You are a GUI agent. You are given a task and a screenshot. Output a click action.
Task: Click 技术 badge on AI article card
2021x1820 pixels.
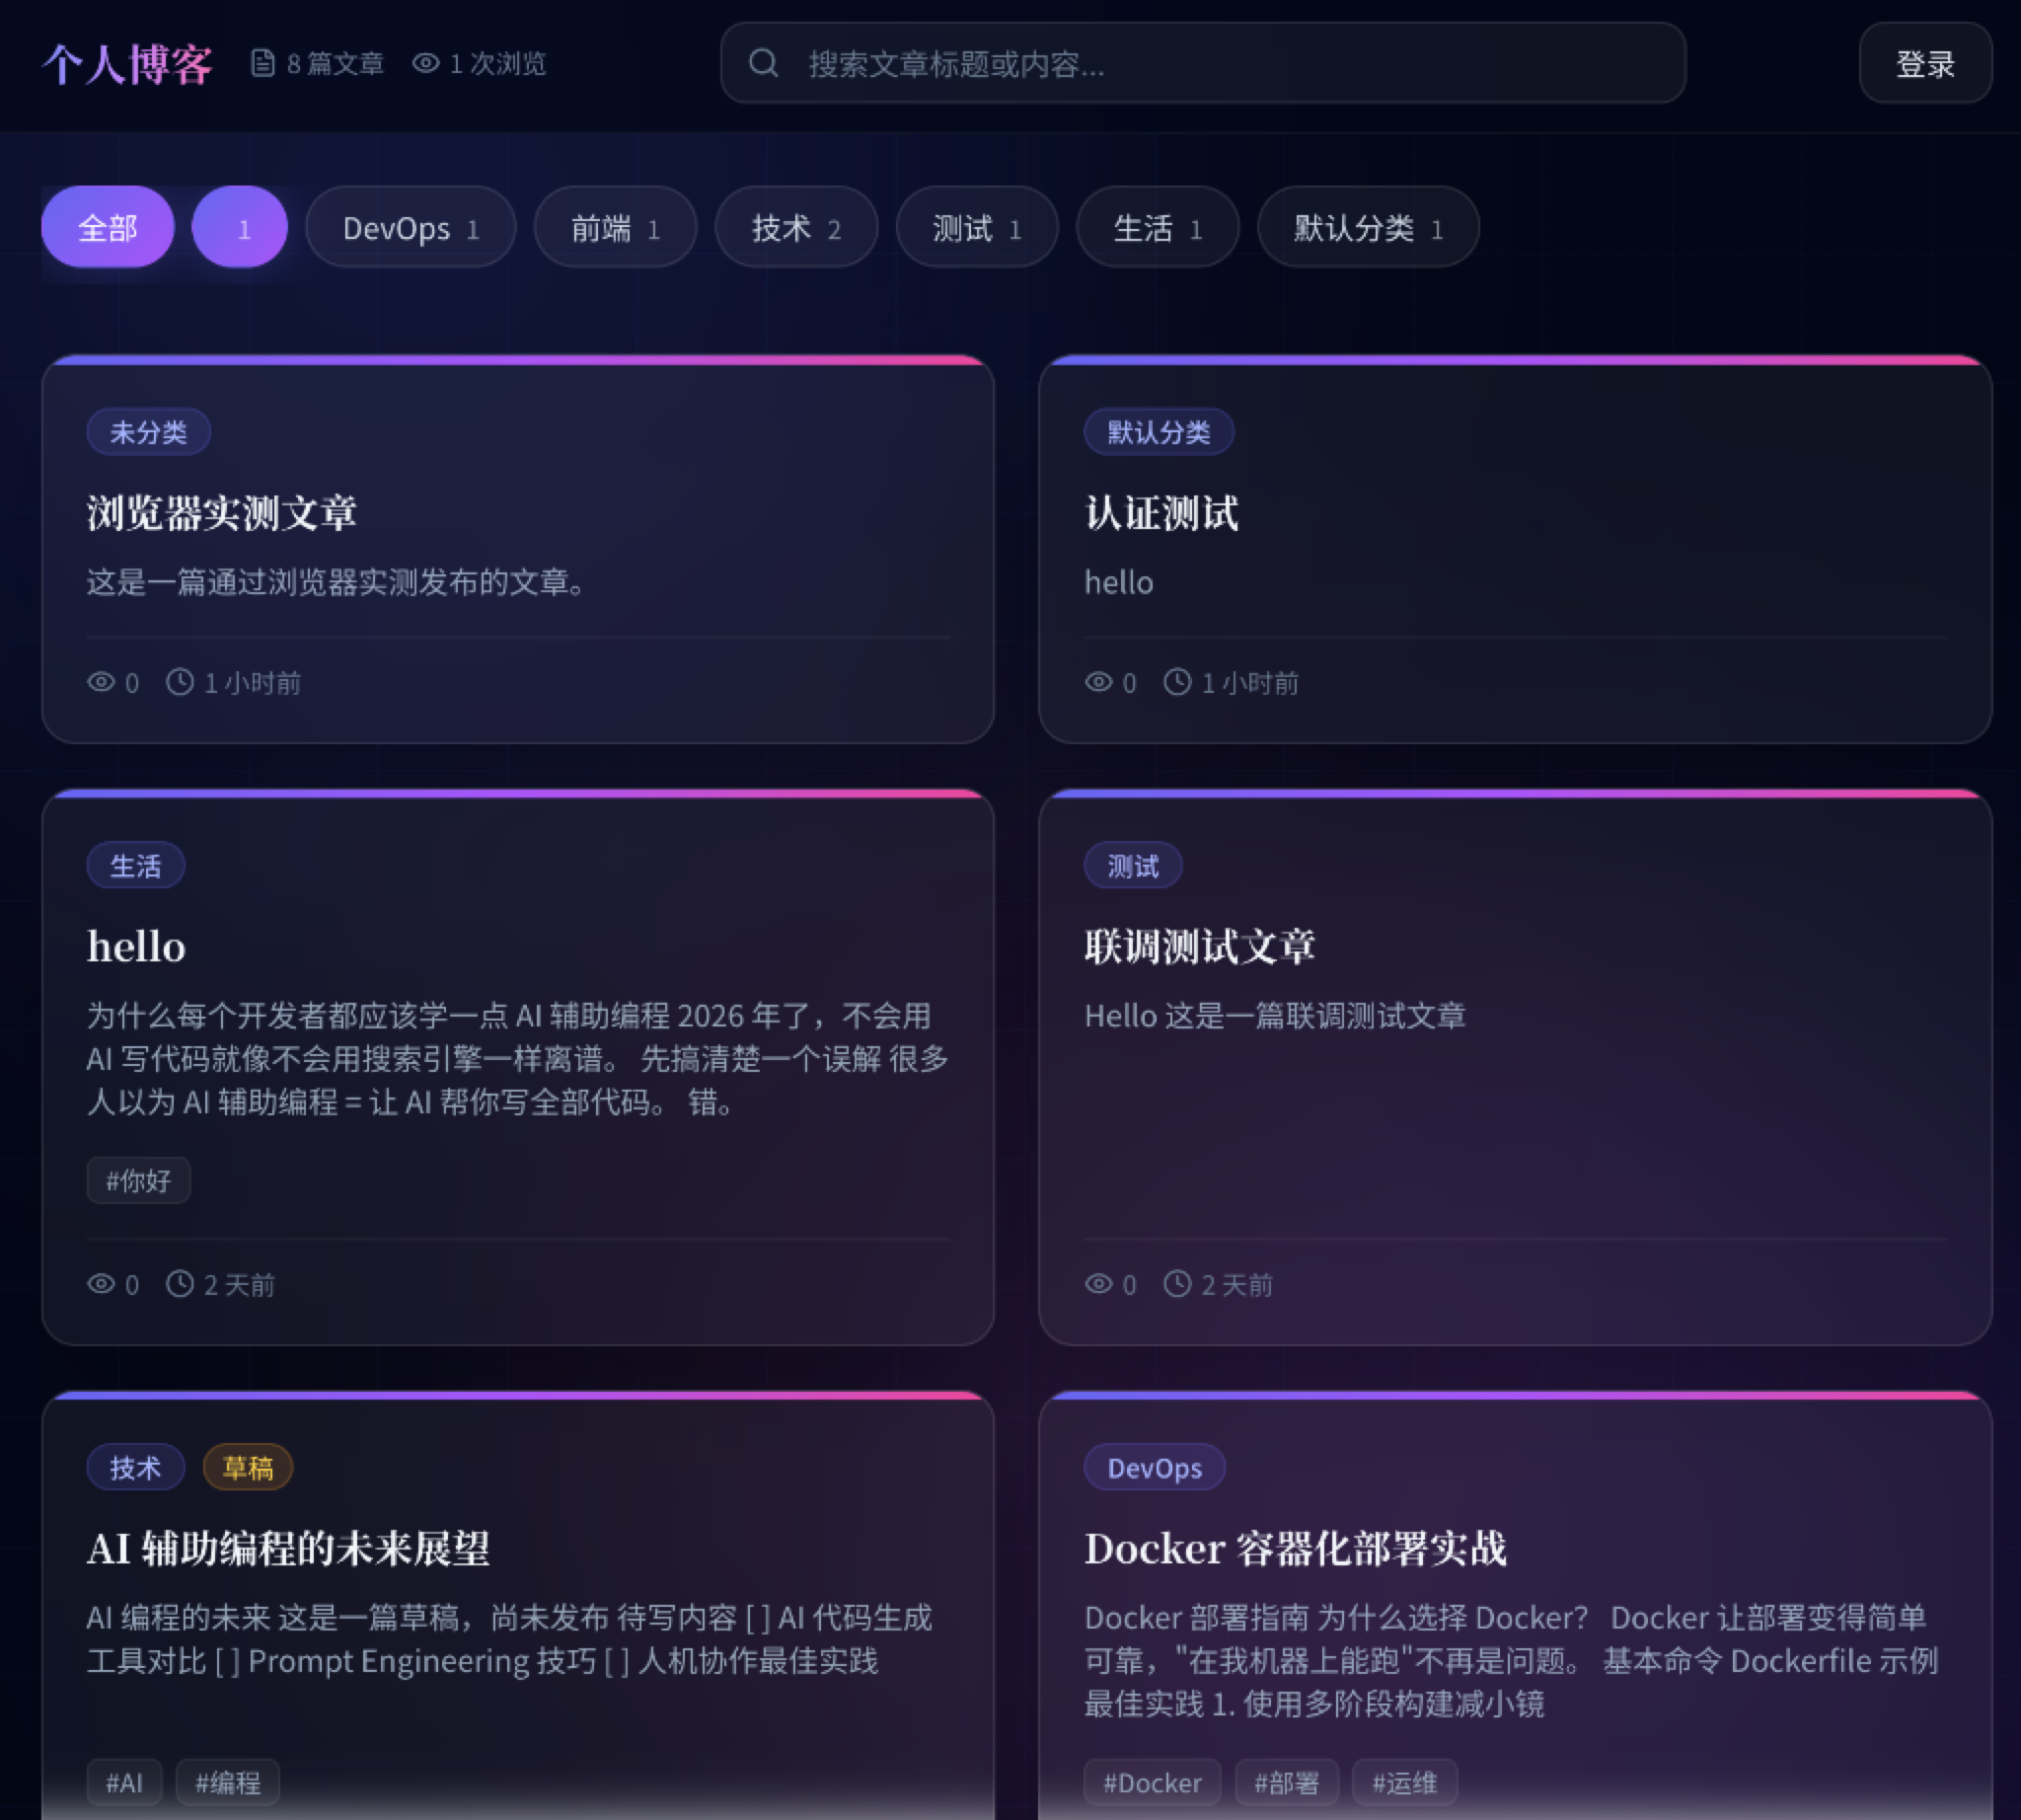(x=136, y=1467)
